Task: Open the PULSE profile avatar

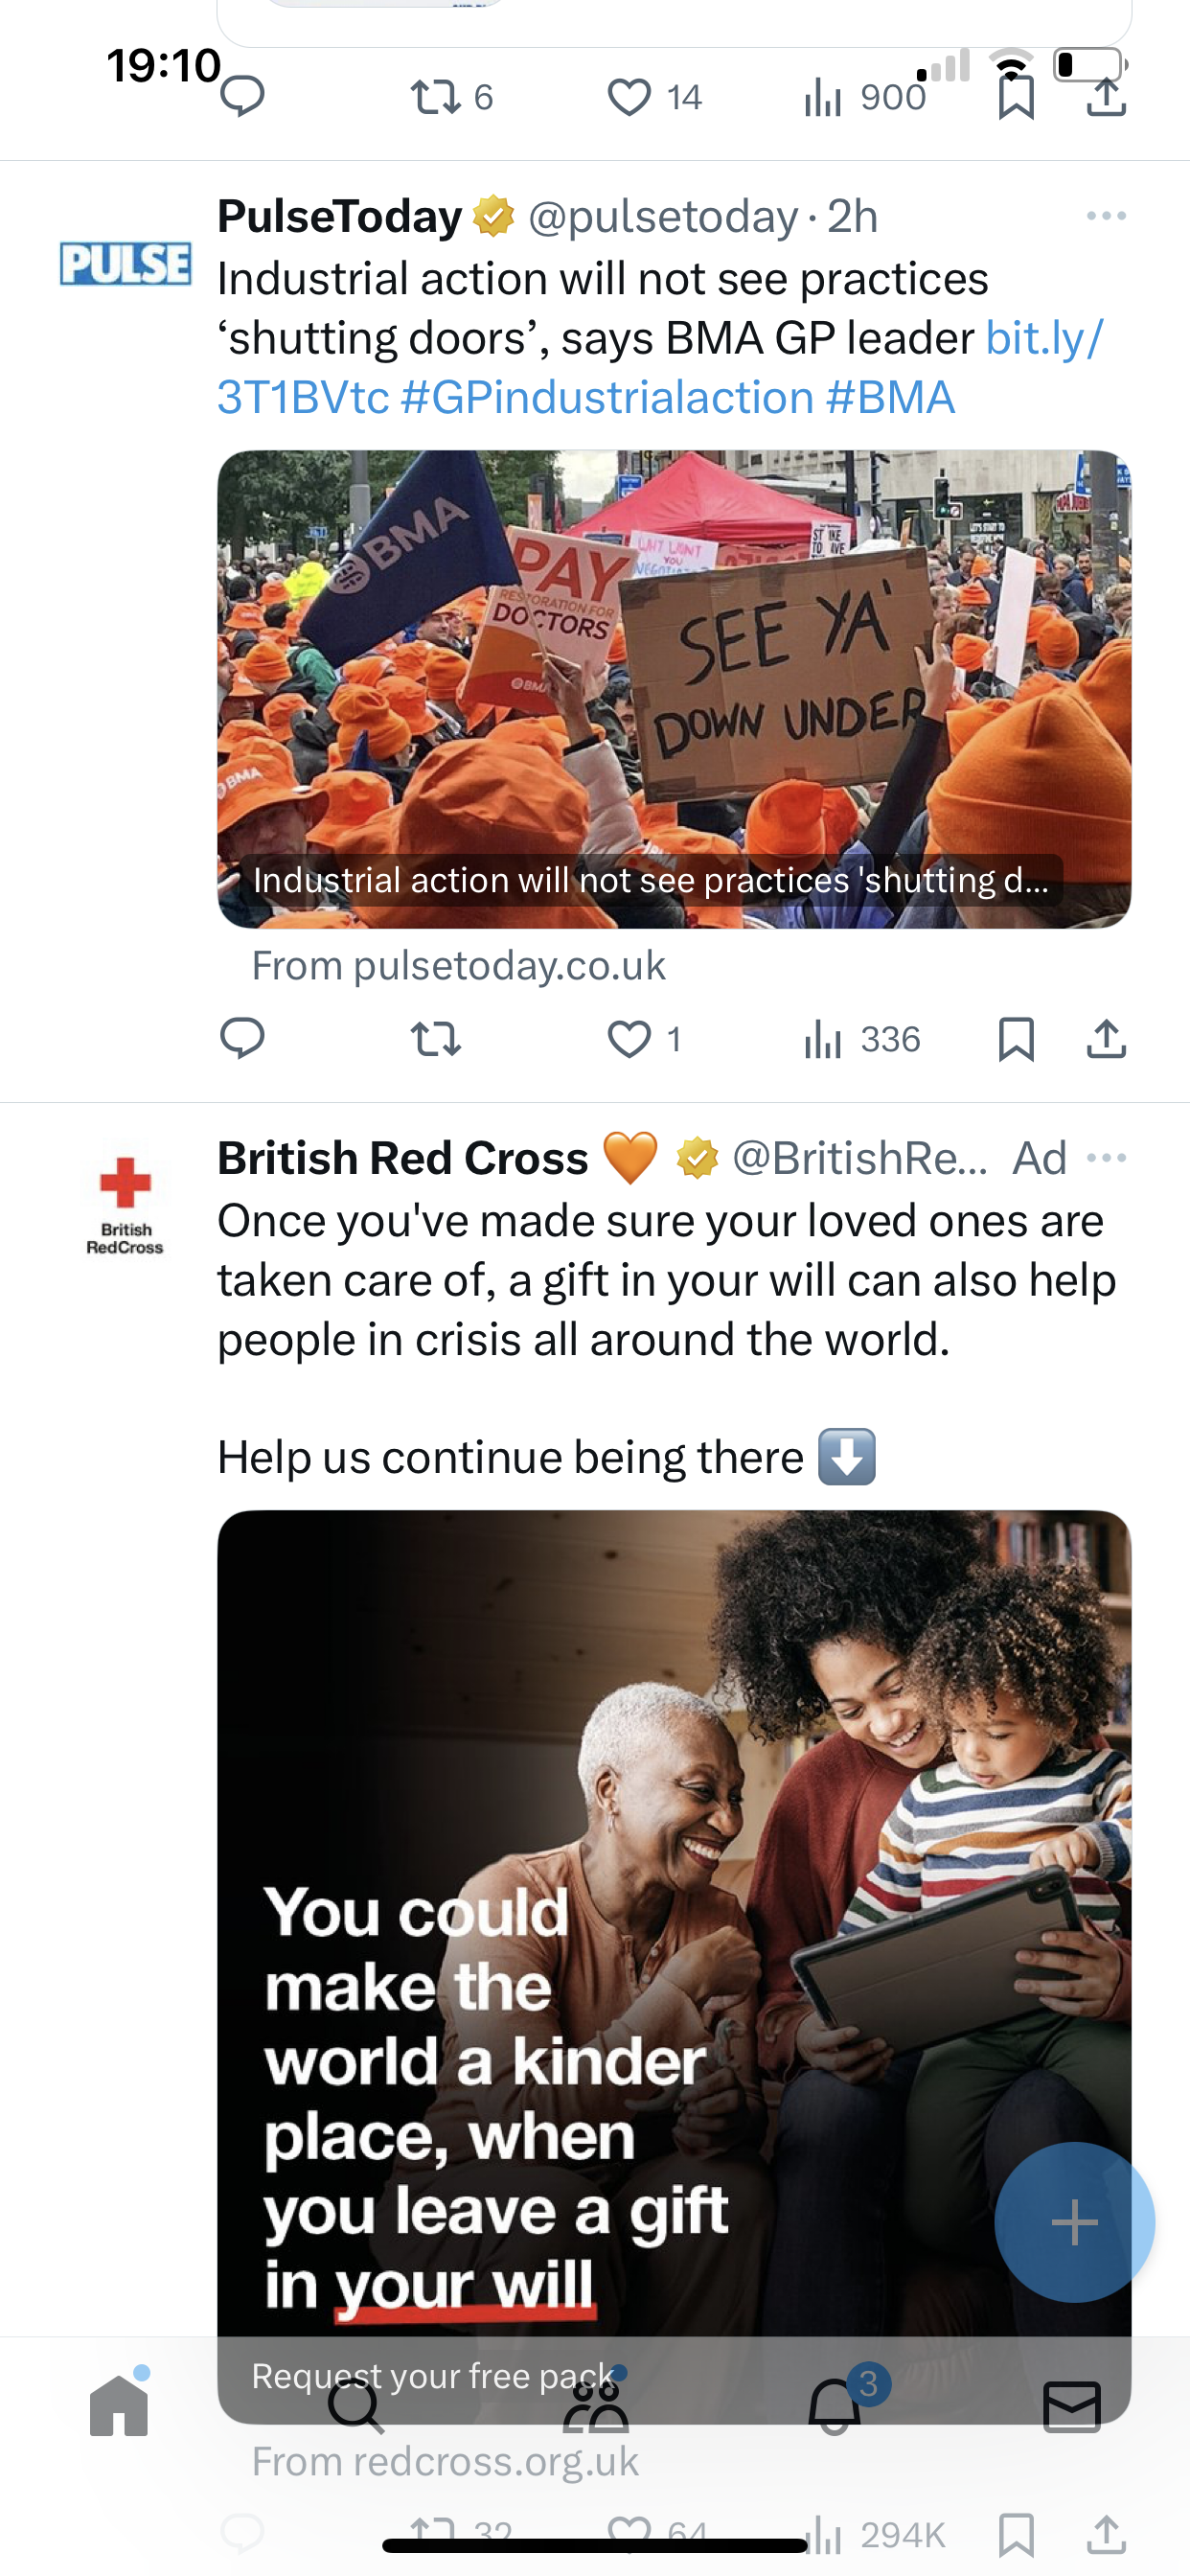Action: (x=125, y=263)
